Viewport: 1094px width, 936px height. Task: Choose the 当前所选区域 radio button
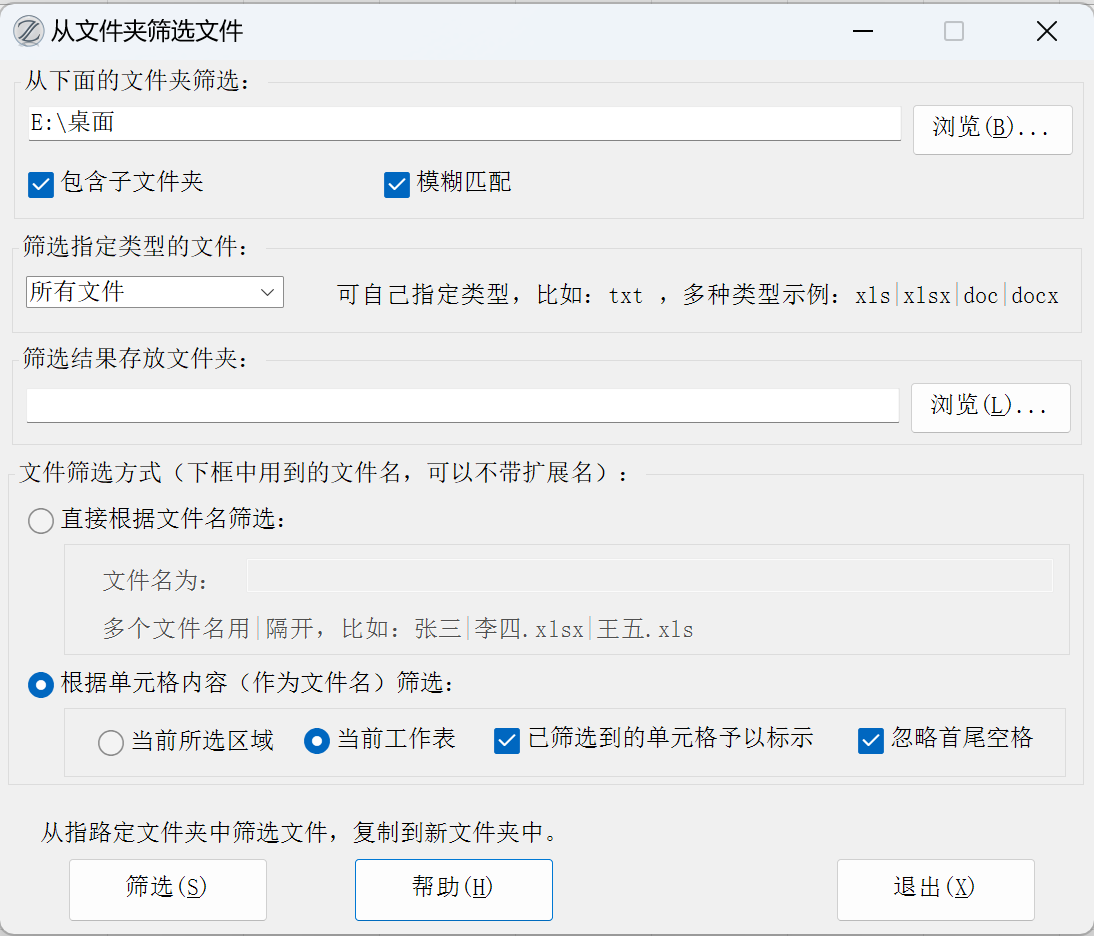click(111, 742)
